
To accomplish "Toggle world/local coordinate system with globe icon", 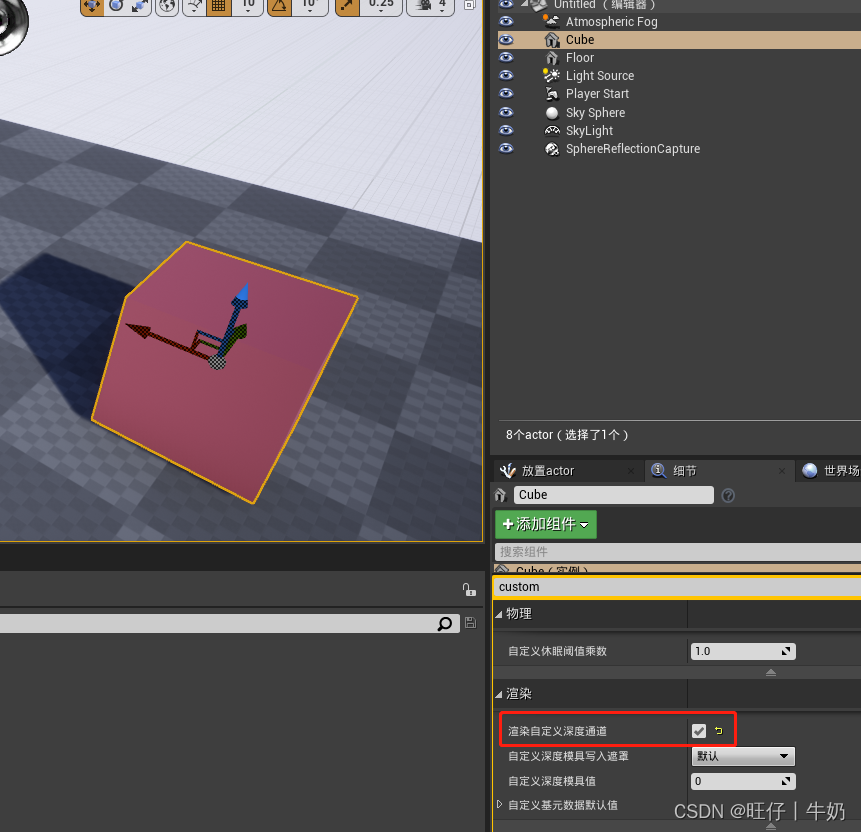I will [167, 7].
